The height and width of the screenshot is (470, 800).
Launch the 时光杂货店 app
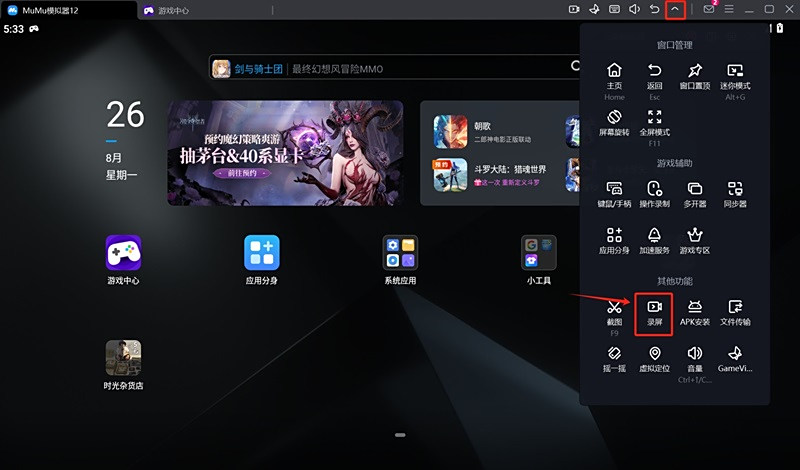point(123,365)
